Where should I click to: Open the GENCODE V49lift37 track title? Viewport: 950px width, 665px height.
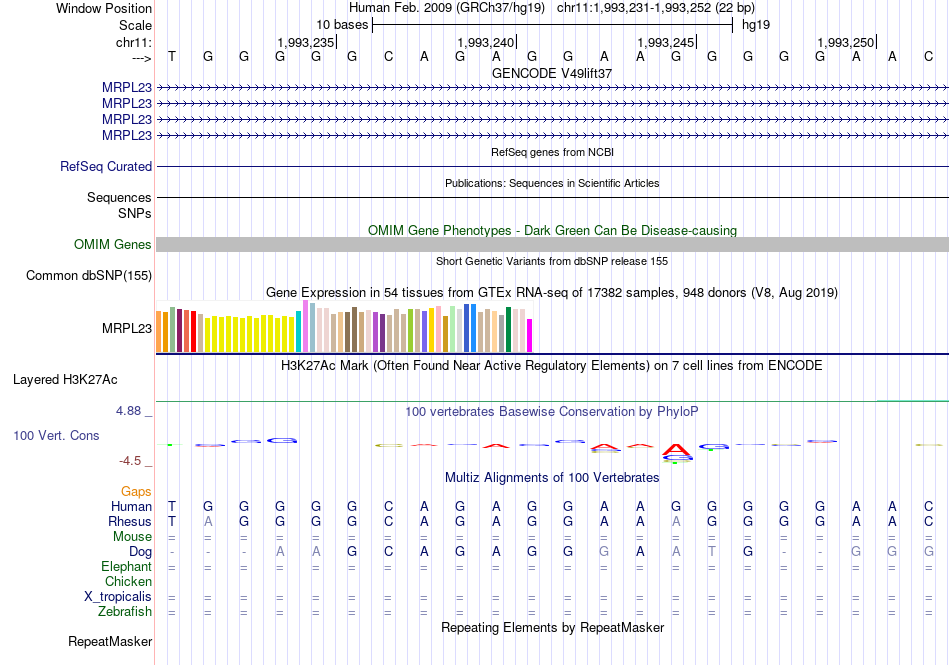(551, 73)
